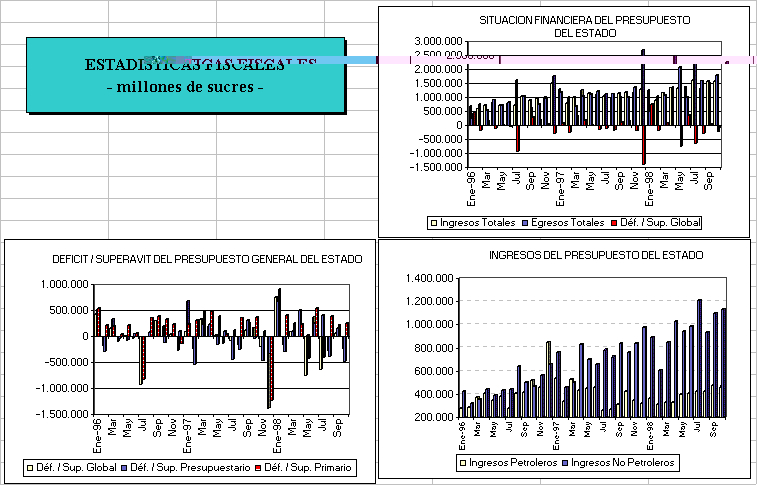Image resolution: width=757 pixels, height=485 pixels.
Task: Click the INGRESOS DEL PRESUPUESTO DEL ESTADO title
Action: (x=596, y=256)
